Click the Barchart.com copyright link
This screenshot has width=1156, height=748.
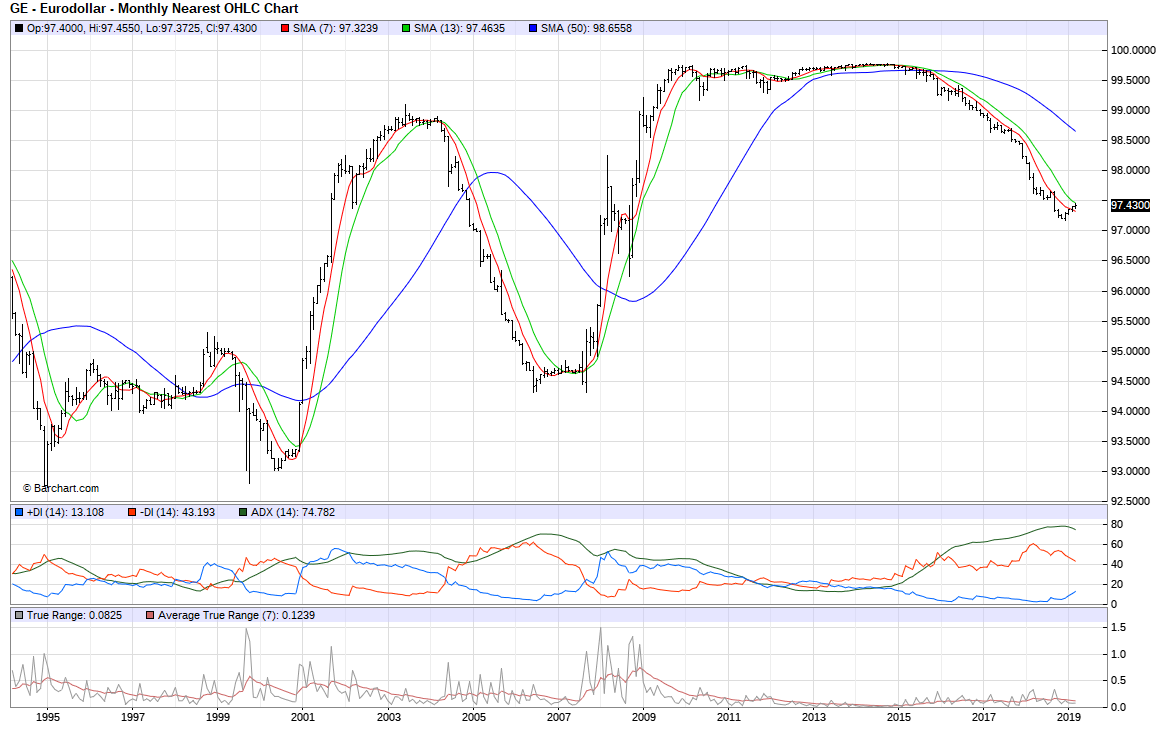(x=60, y=488)
